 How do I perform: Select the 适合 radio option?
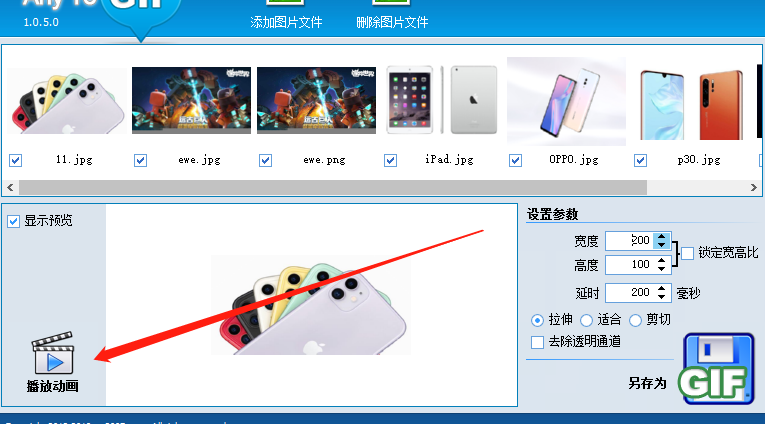(586, 321)
